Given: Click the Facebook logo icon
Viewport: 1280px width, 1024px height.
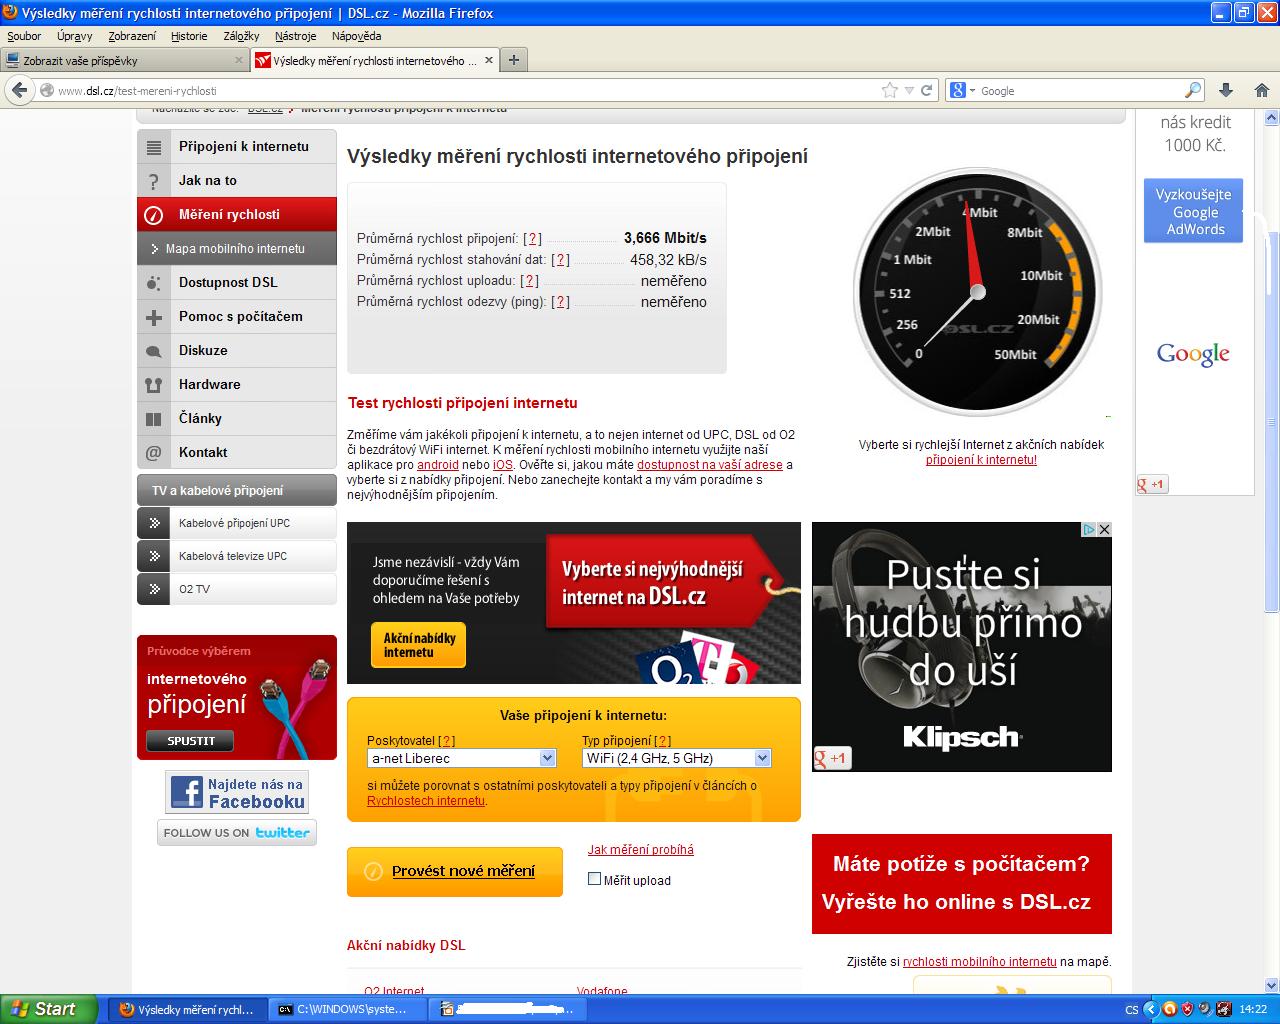Looking at the screenshot, I should click(x=186, y=792).
